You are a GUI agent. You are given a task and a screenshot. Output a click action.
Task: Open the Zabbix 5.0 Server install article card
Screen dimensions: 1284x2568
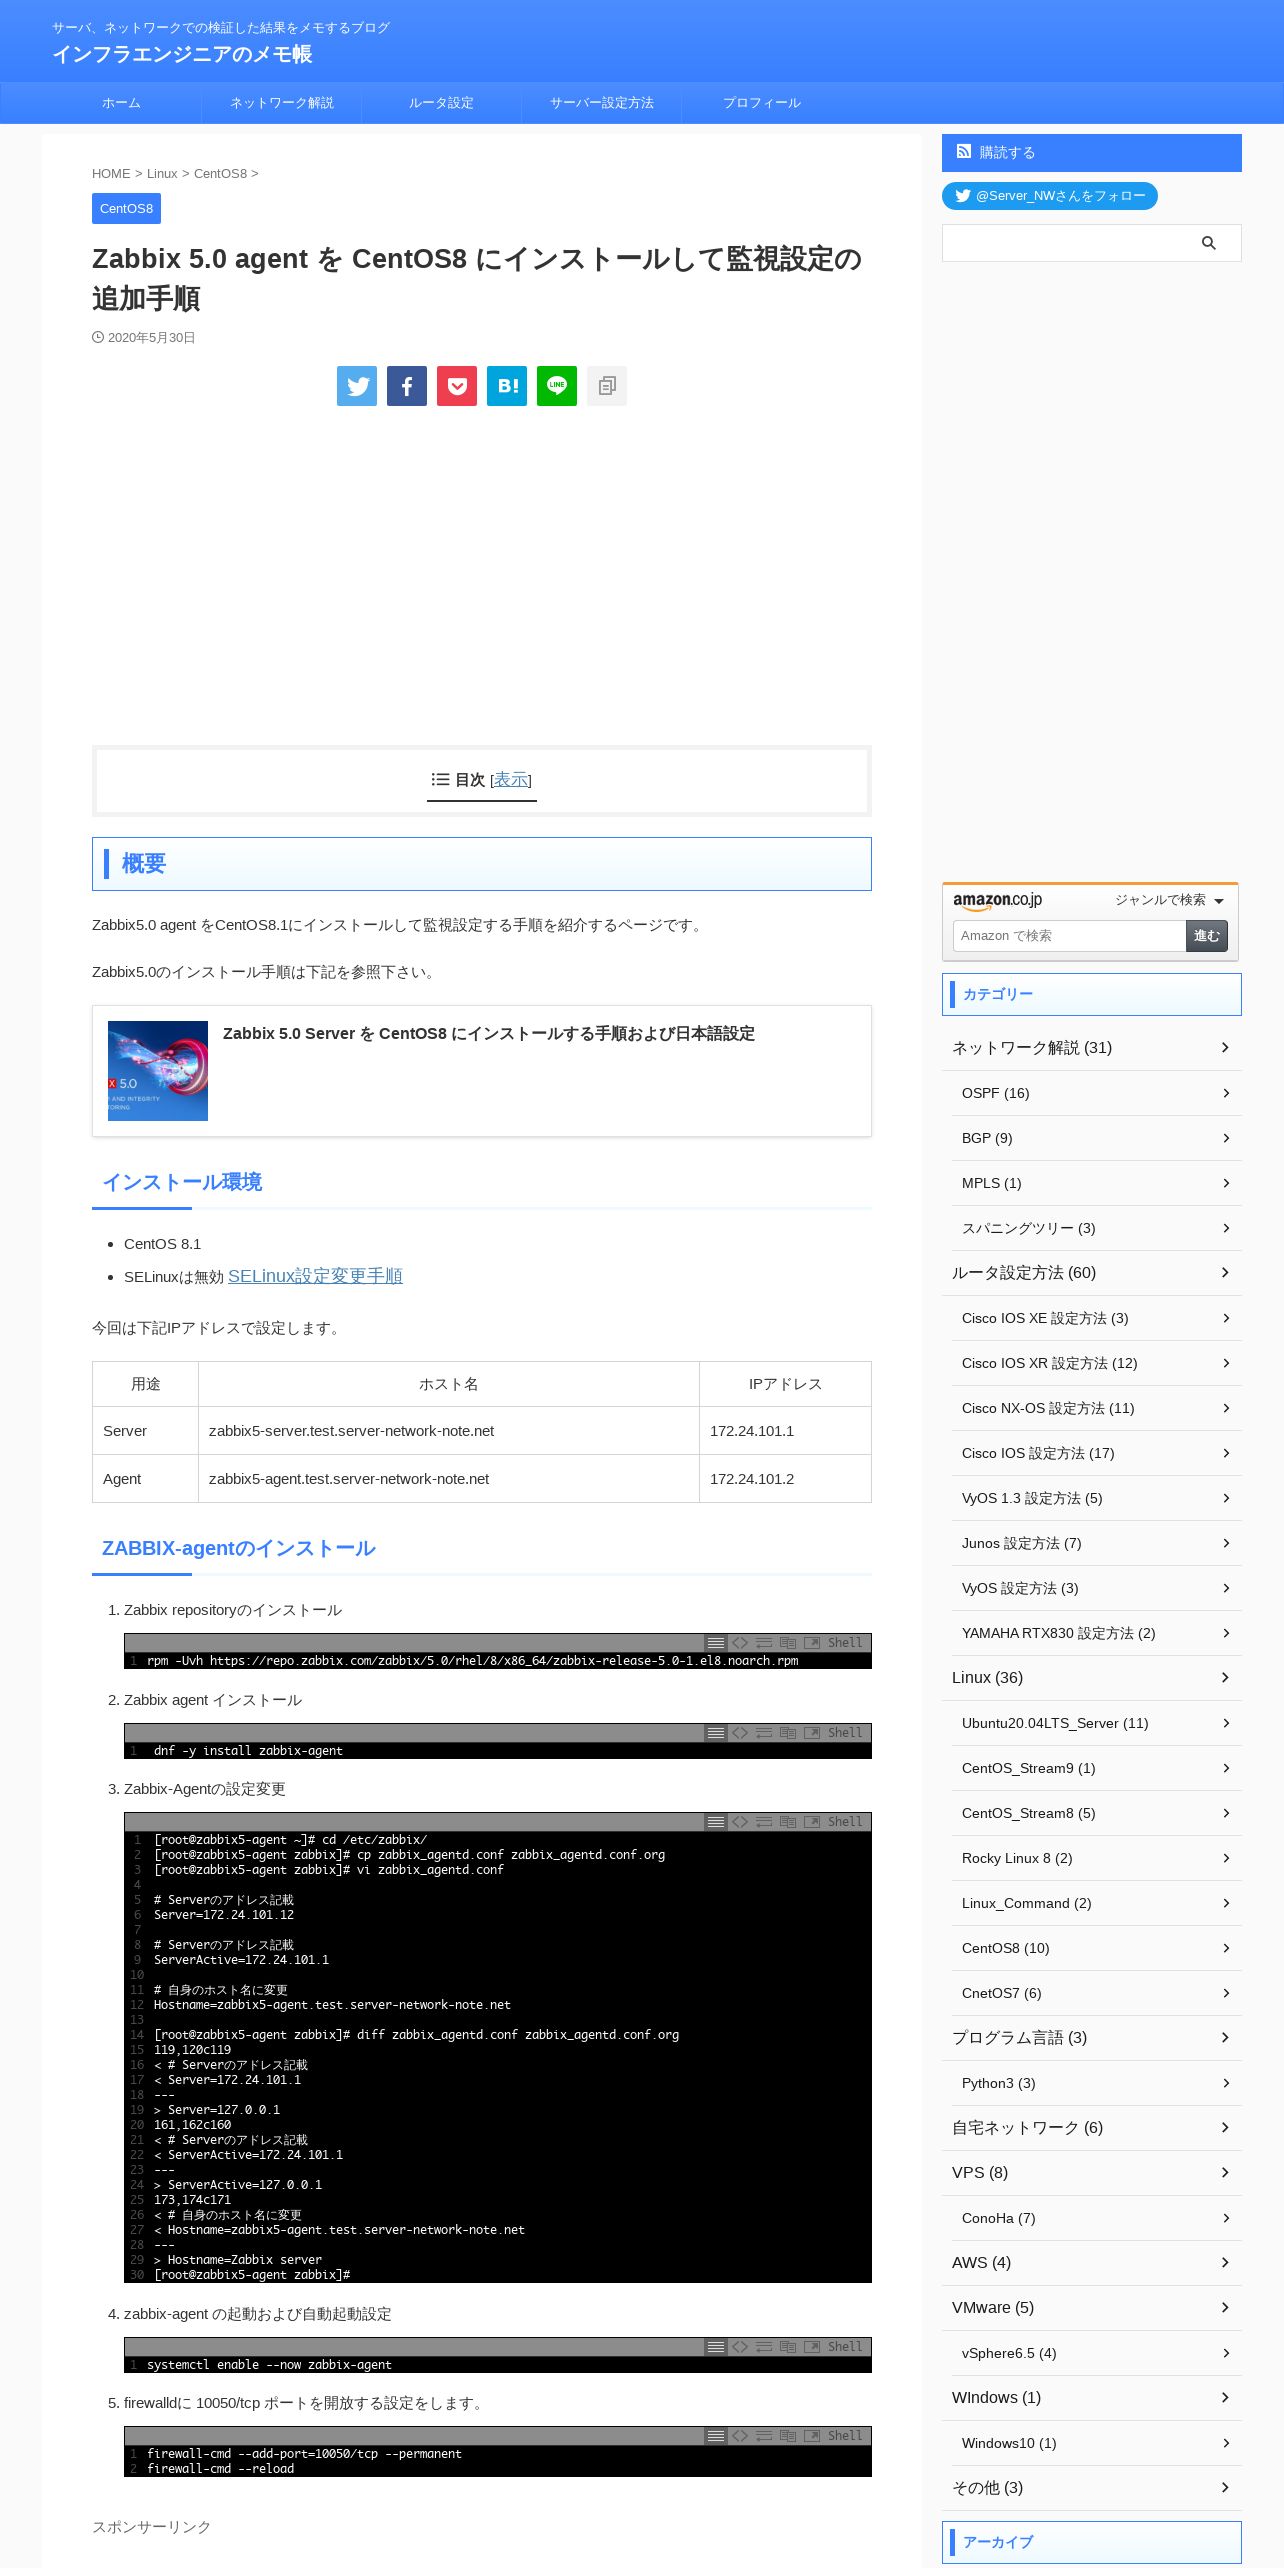coord(482,1071)
